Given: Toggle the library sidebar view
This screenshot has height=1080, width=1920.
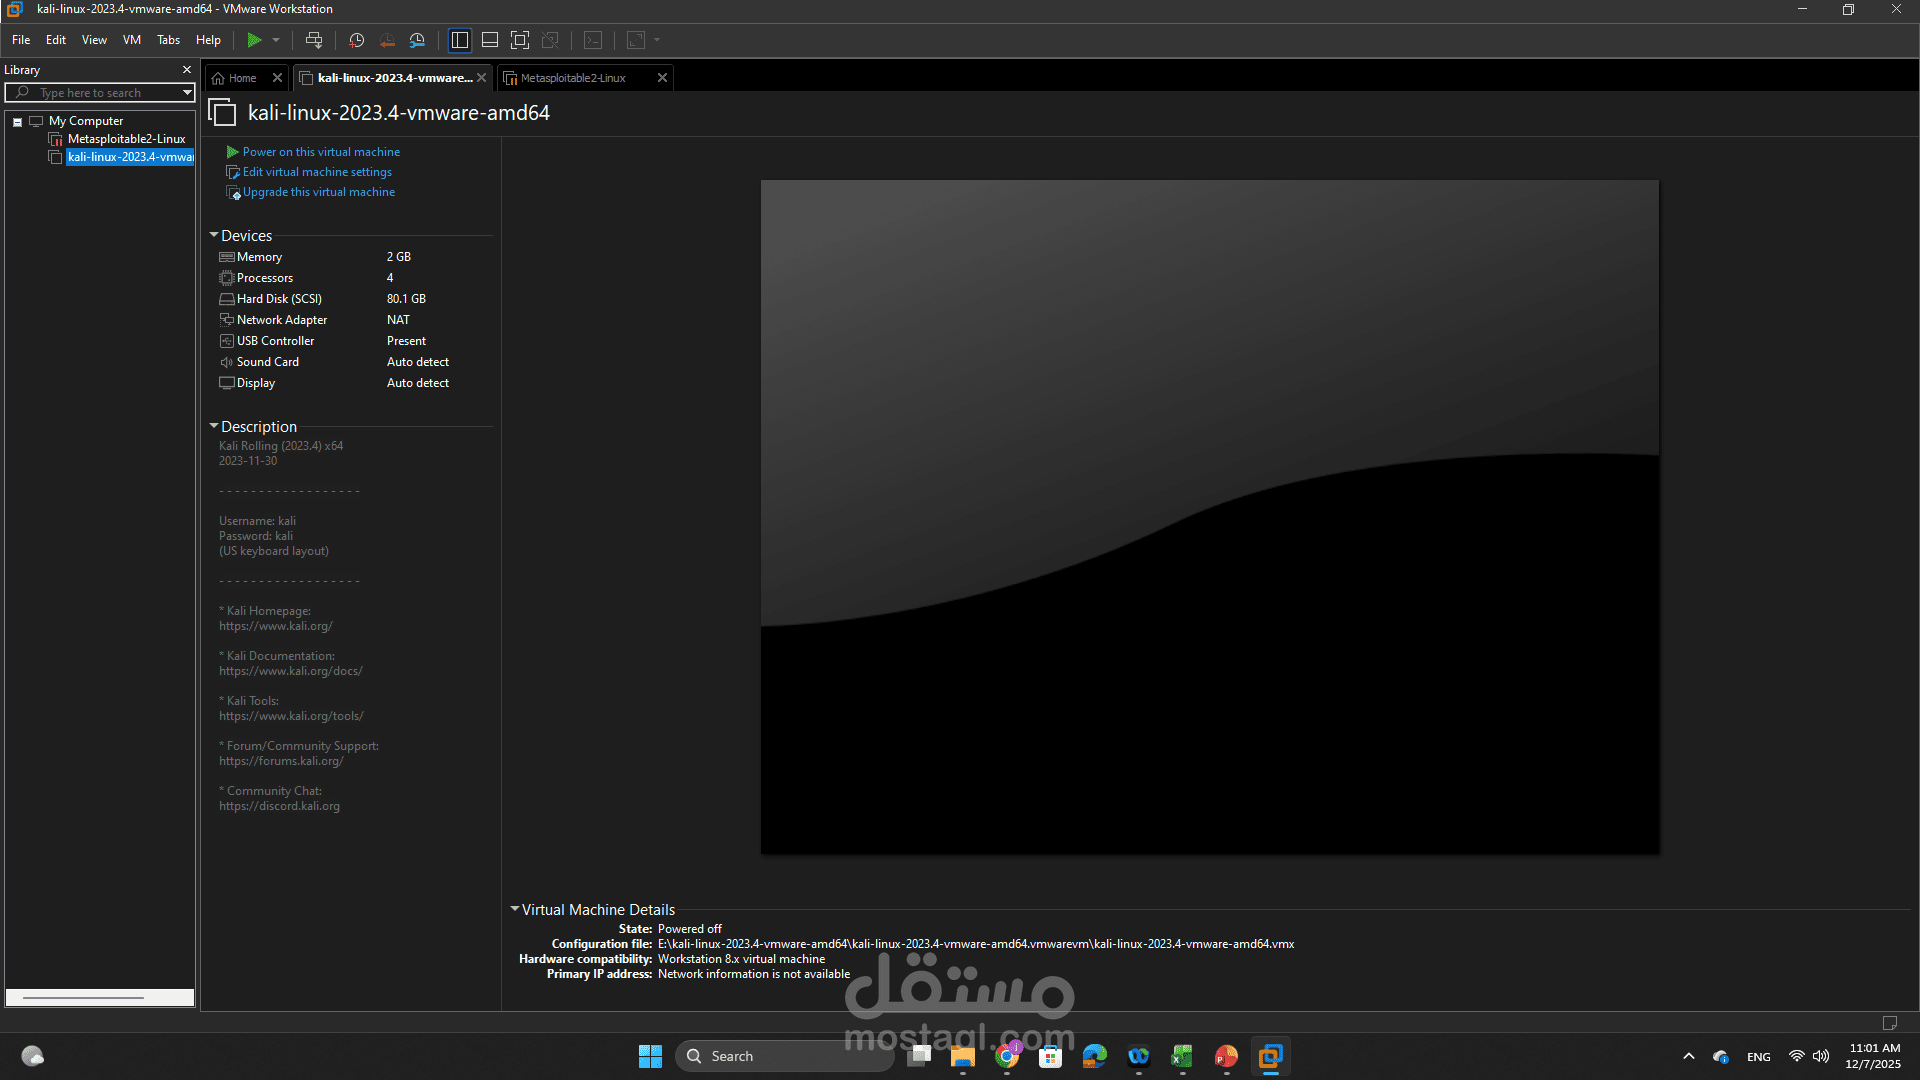Looking at the screenshot, I should click(x=460, y=40).
